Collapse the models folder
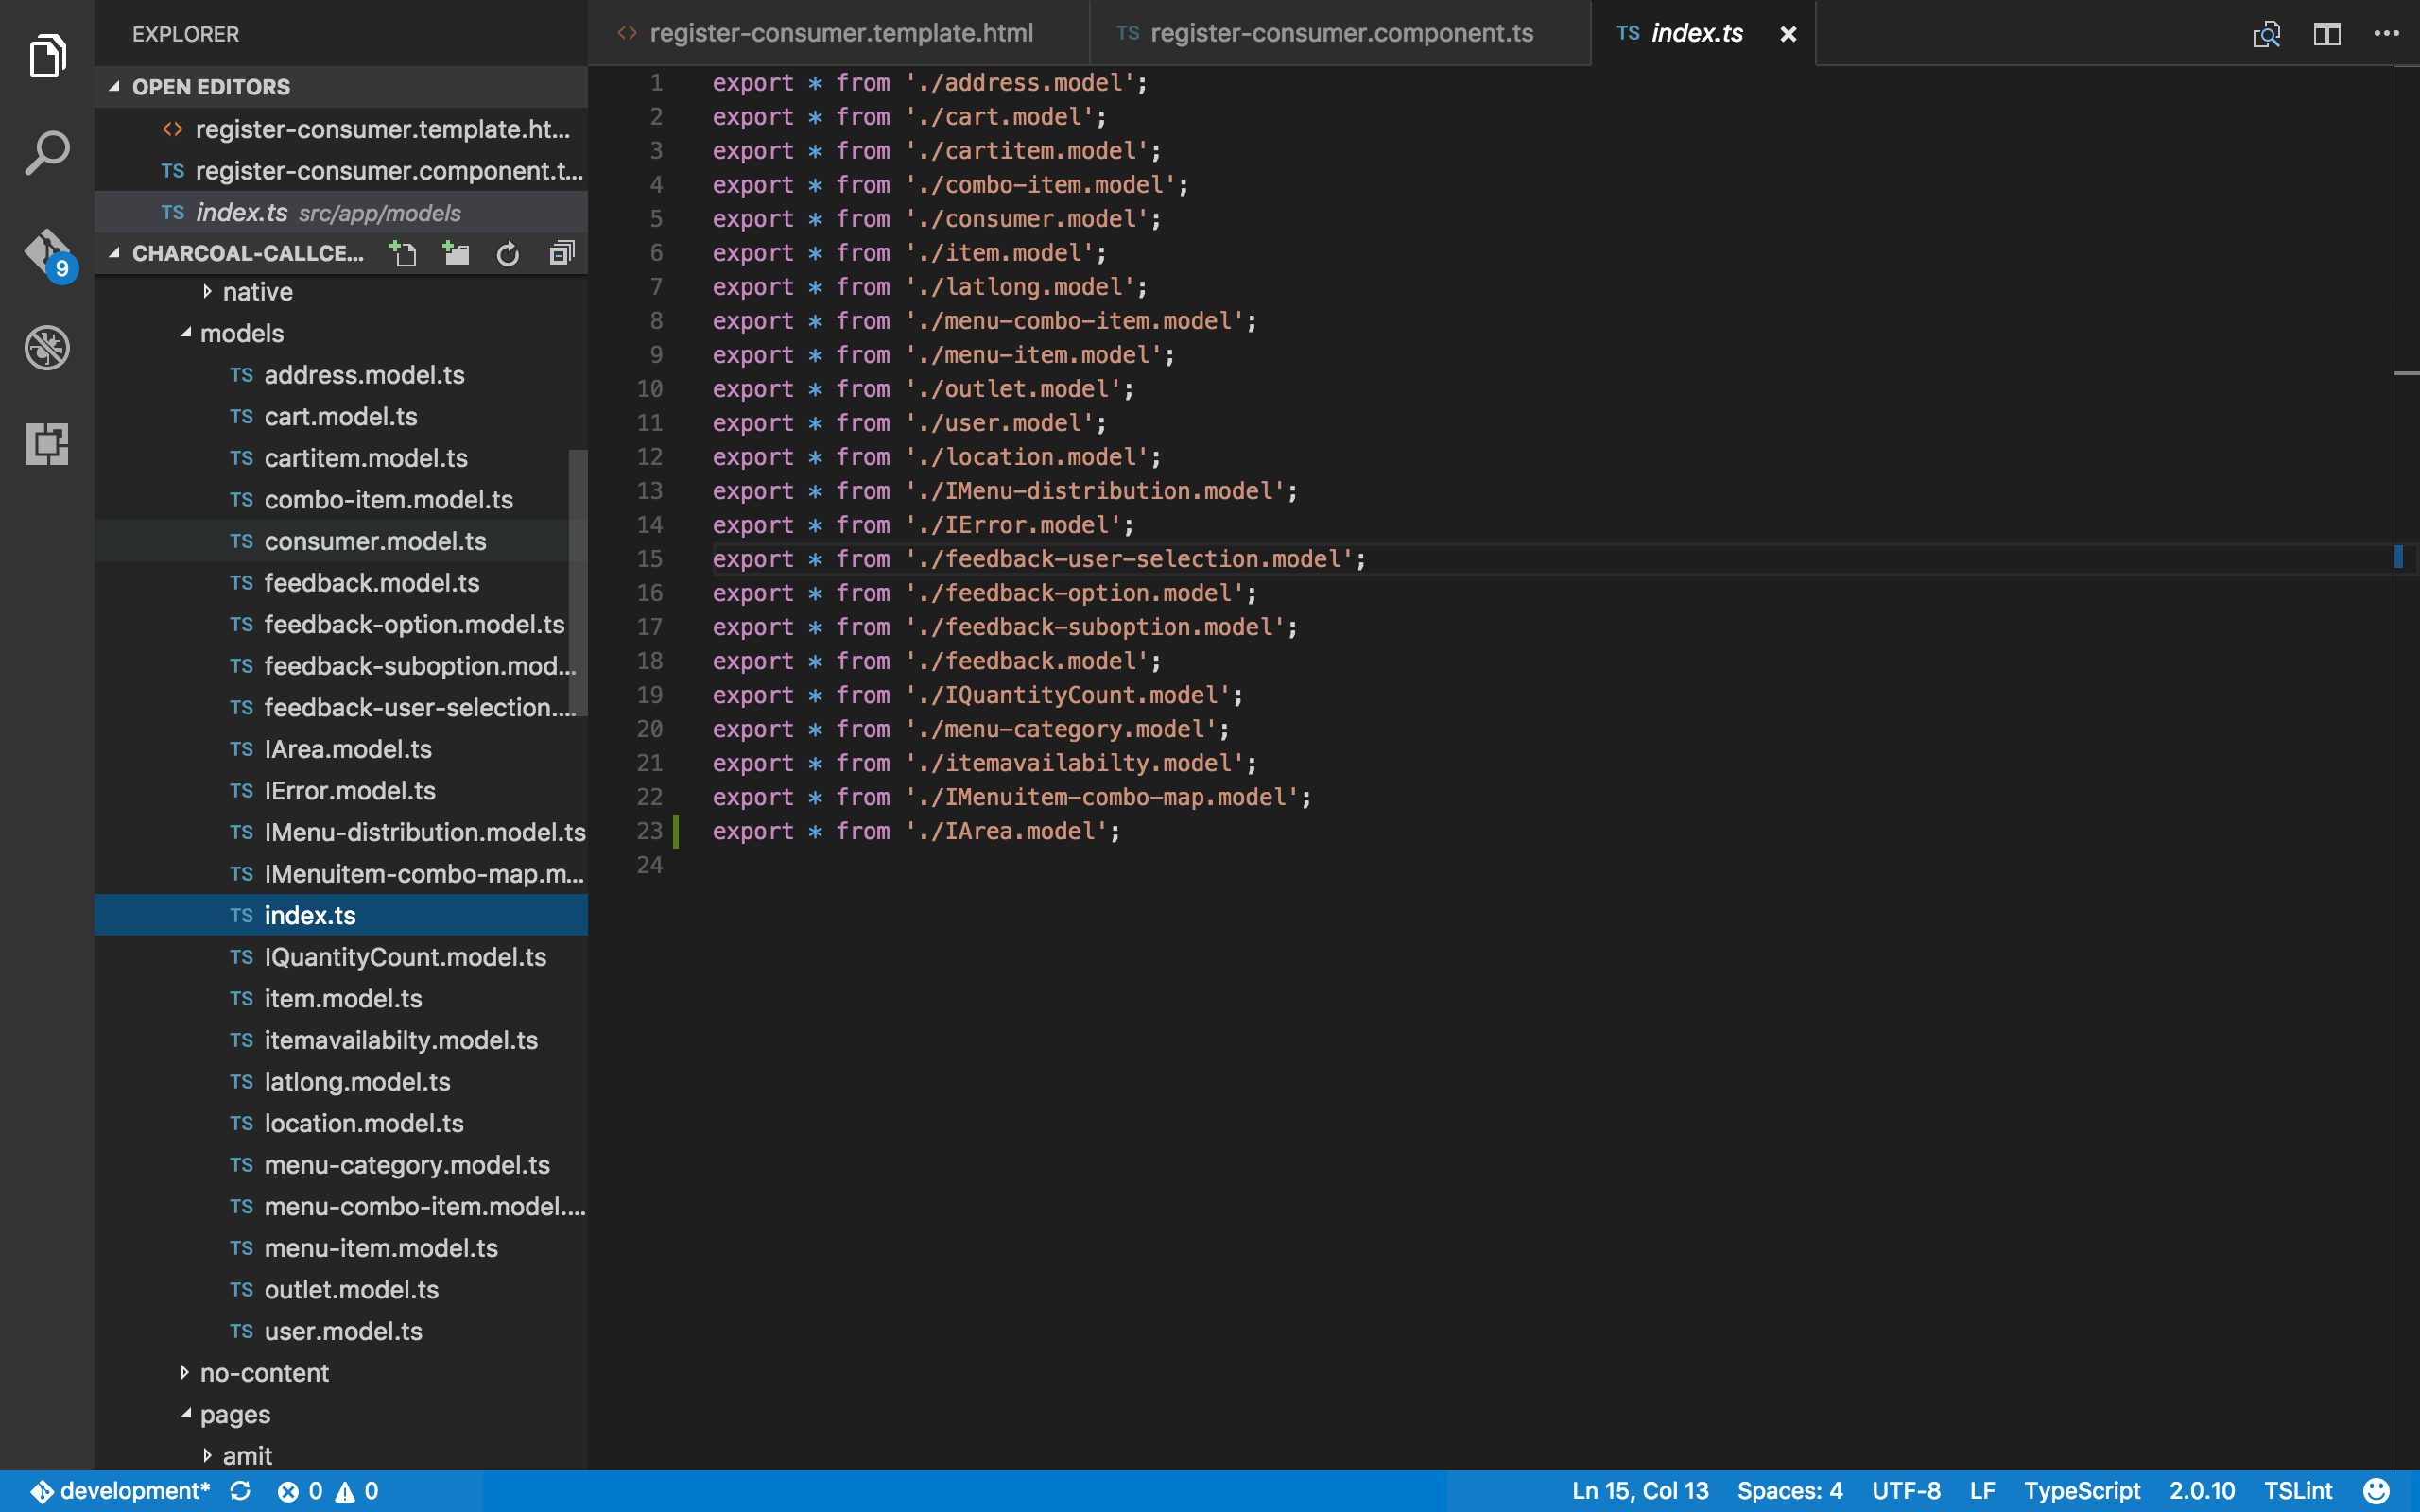 pyautogui.click(x=241, y=333)
